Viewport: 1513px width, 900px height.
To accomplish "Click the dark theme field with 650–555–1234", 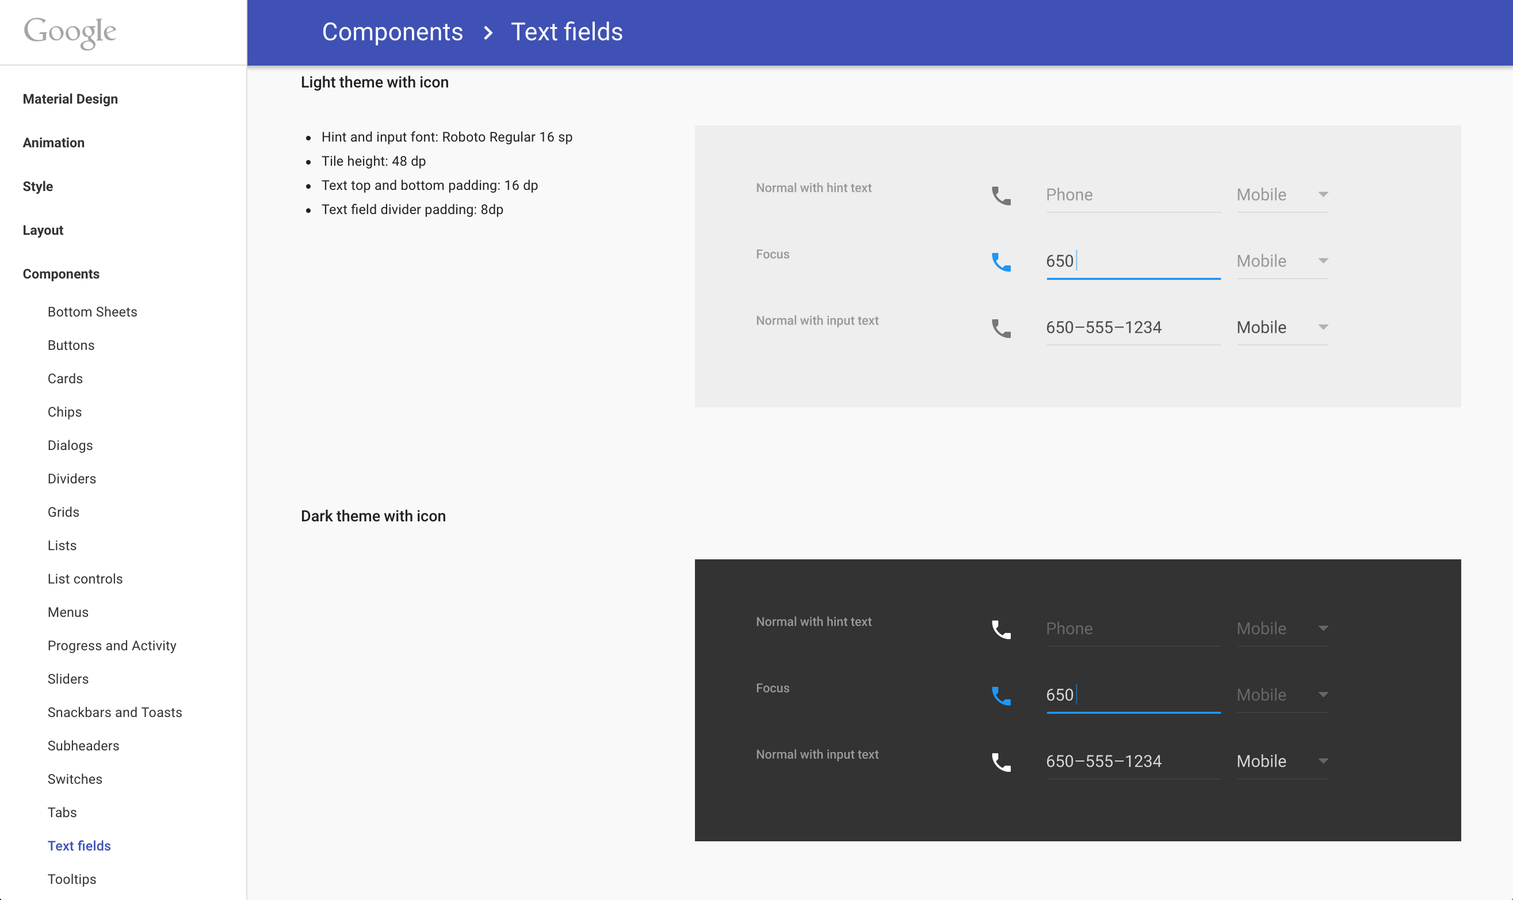I will pyautogui.click(x=1133, y=761).
